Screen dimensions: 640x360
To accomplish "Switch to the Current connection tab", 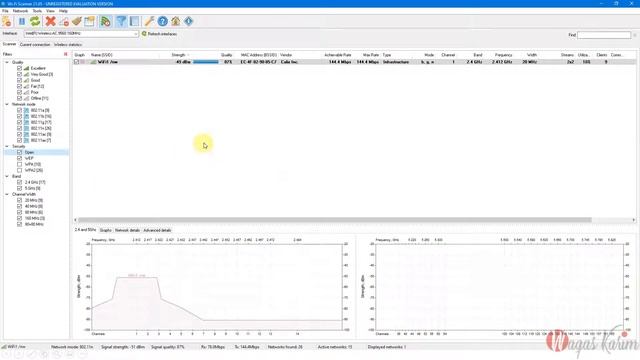I will (x=35, y=44).
